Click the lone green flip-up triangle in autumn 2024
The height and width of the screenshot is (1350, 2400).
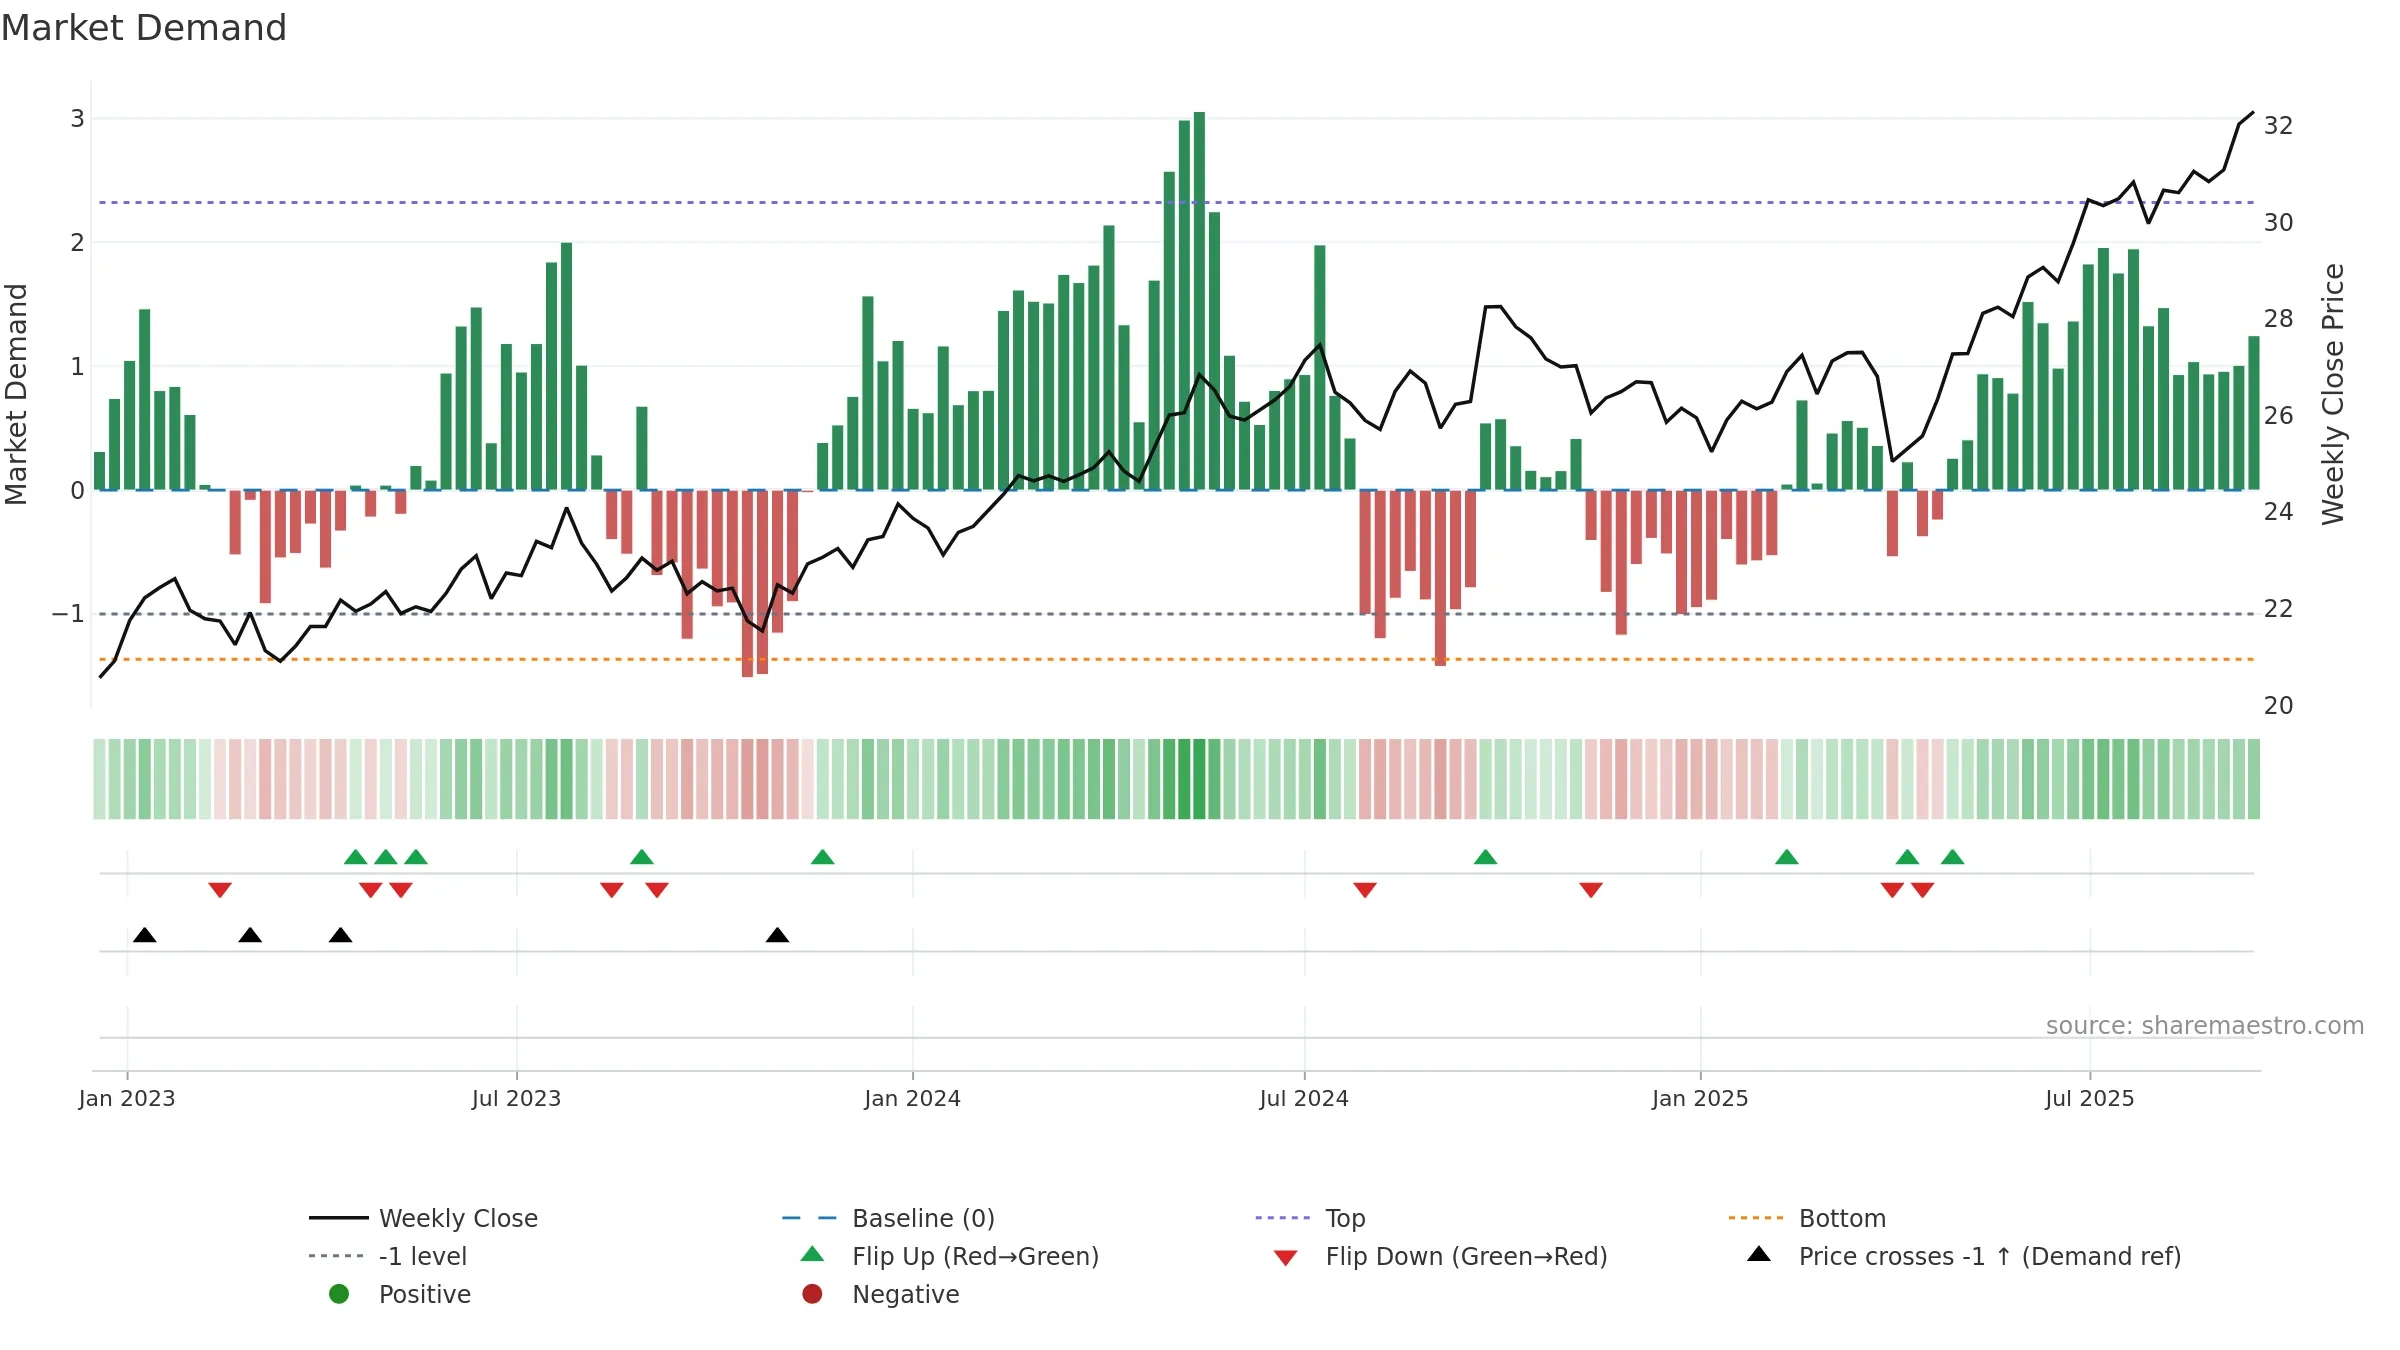point(1485,857)
